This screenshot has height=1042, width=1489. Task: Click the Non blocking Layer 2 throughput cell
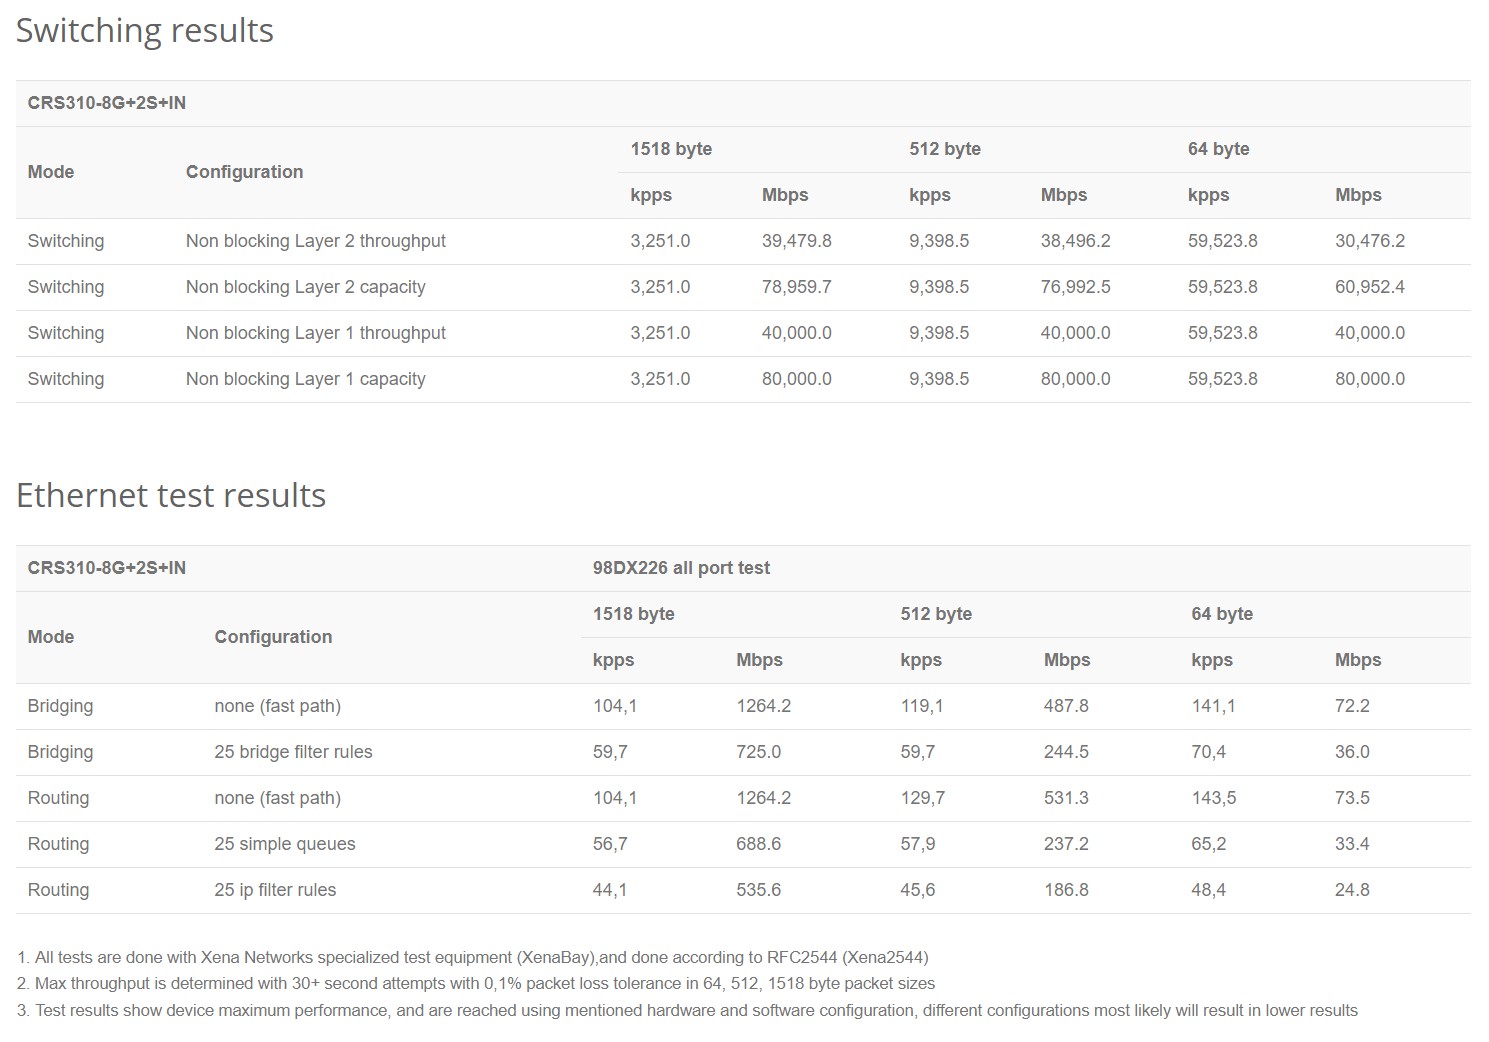(315, 241)
